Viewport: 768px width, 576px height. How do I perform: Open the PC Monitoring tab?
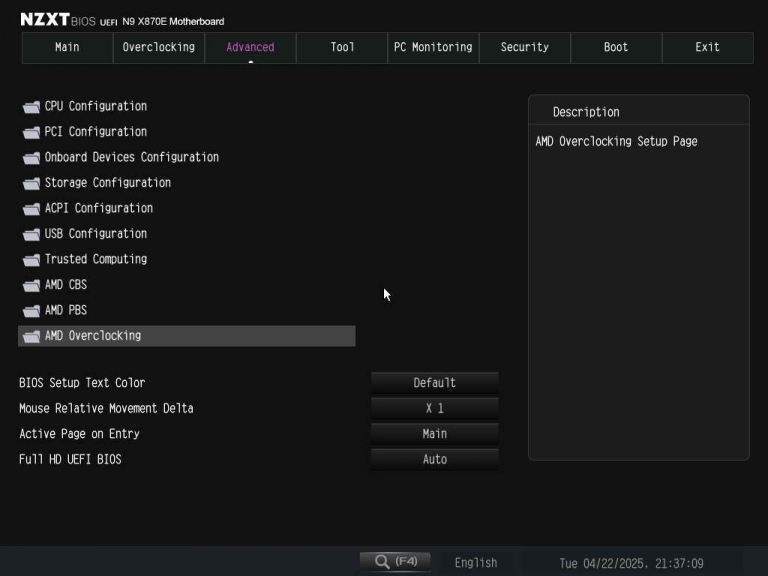(433, 48)
